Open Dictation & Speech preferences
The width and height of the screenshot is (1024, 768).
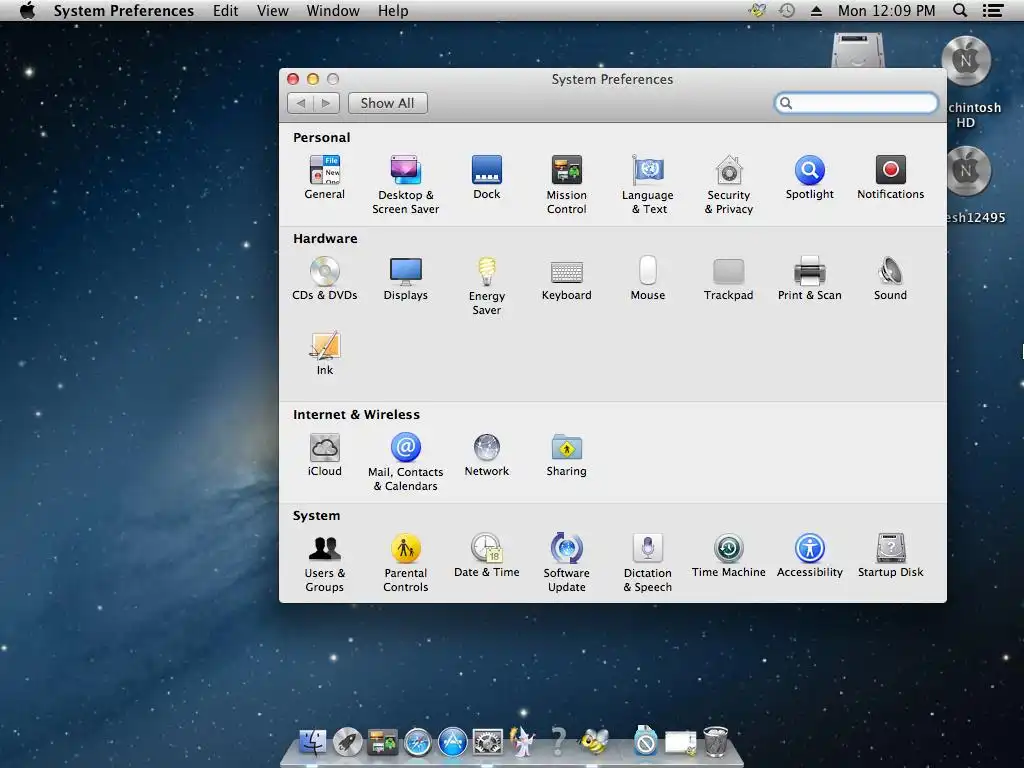coord(647,563)
